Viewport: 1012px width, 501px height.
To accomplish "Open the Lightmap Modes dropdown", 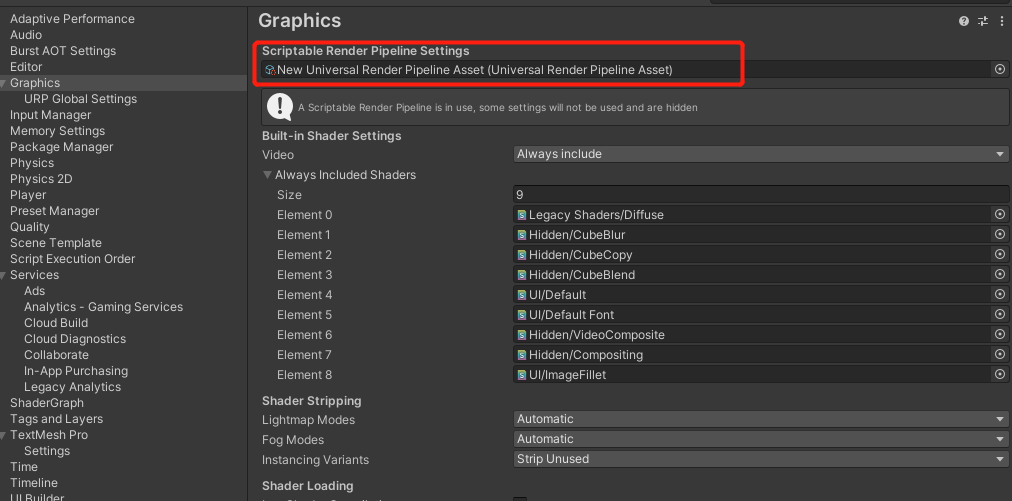I will (x=761, y=419).
